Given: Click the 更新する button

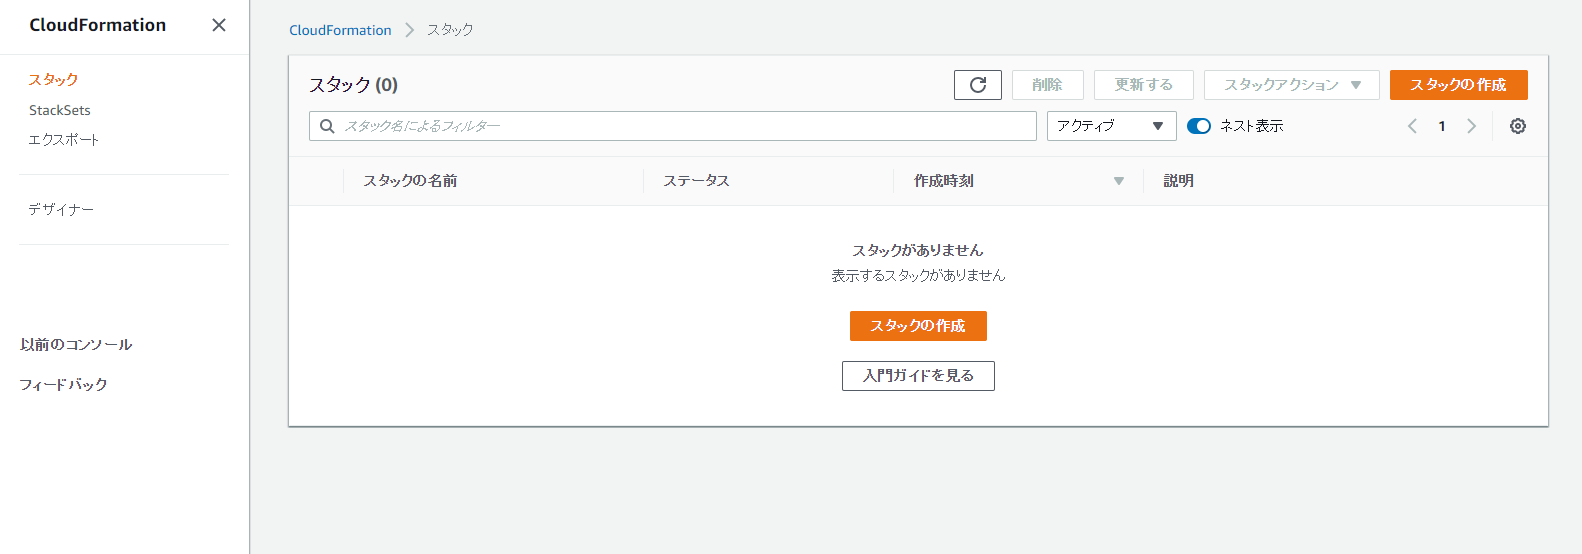Looking at the screenshot, I should [1143, 85].
